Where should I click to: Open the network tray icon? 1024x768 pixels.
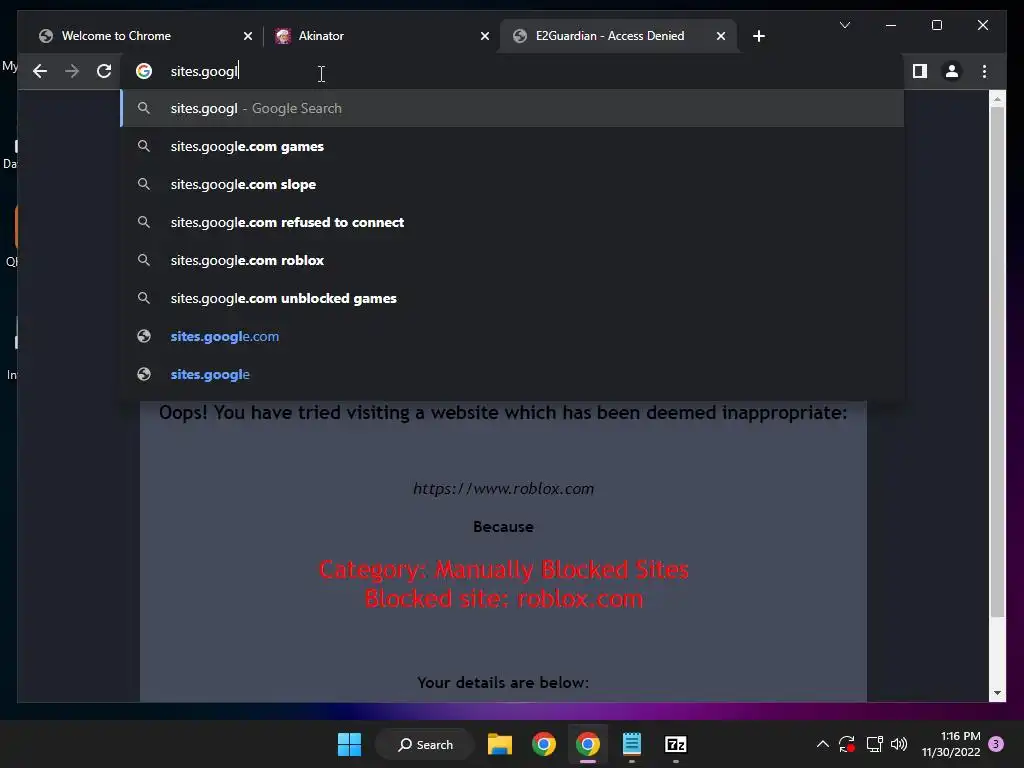click(874, 744)
